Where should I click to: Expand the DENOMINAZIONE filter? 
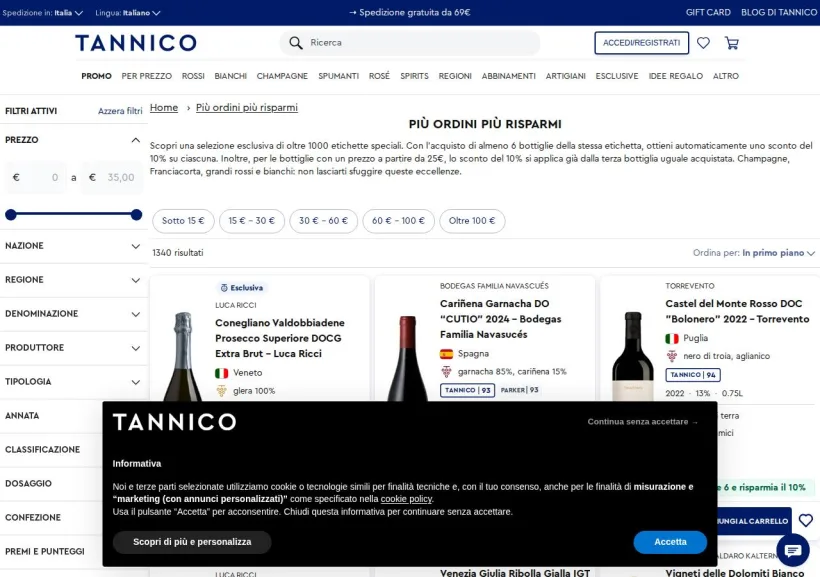[73, 314]
